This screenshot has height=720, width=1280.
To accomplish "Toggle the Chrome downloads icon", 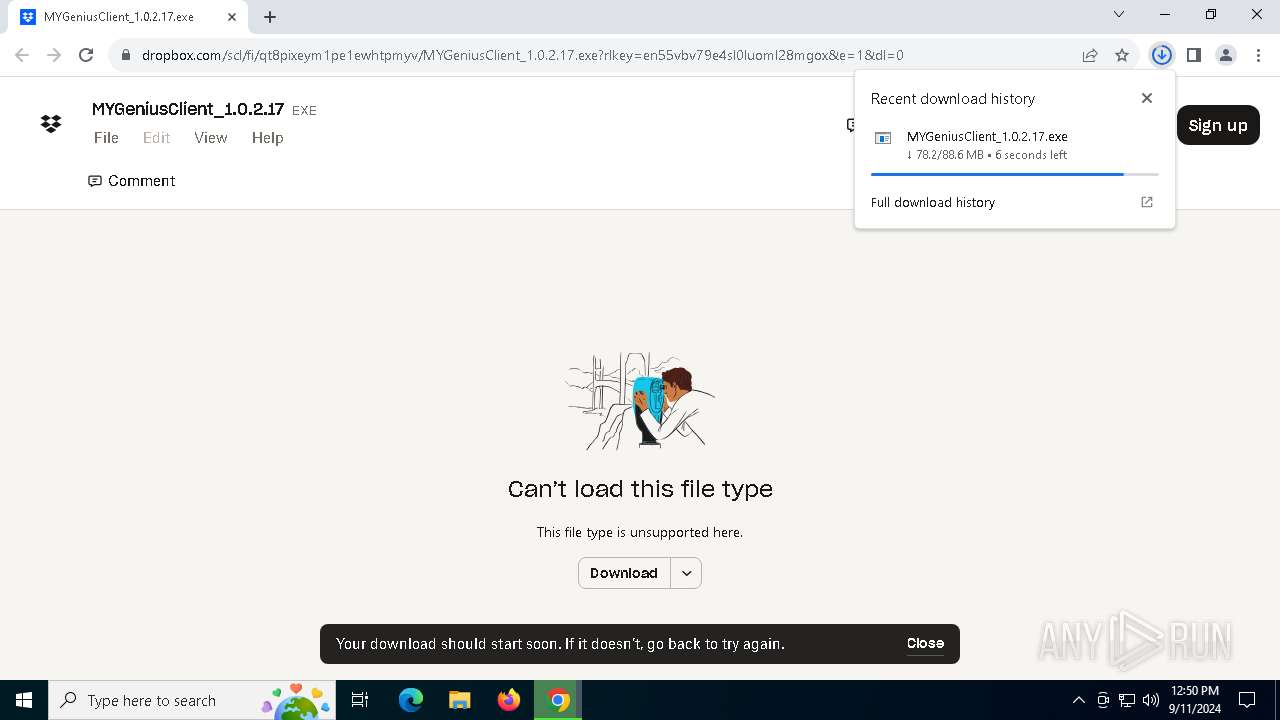I will (1161, 55).
